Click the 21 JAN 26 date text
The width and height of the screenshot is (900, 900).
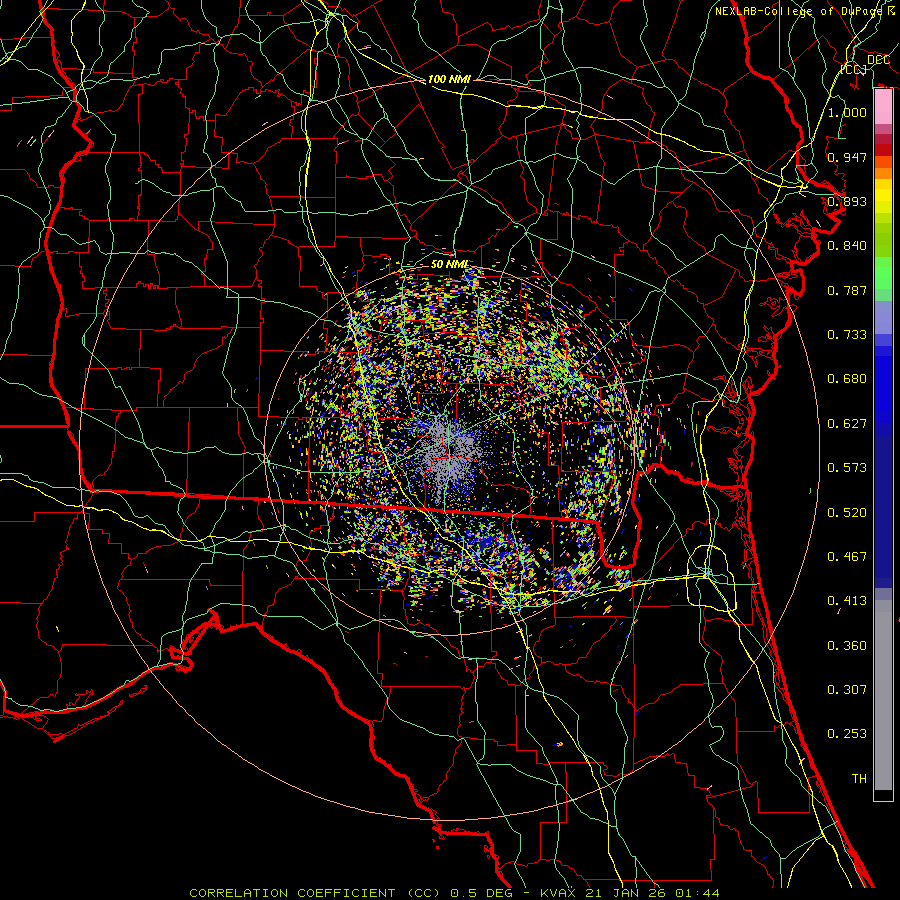tap(625, 893)
